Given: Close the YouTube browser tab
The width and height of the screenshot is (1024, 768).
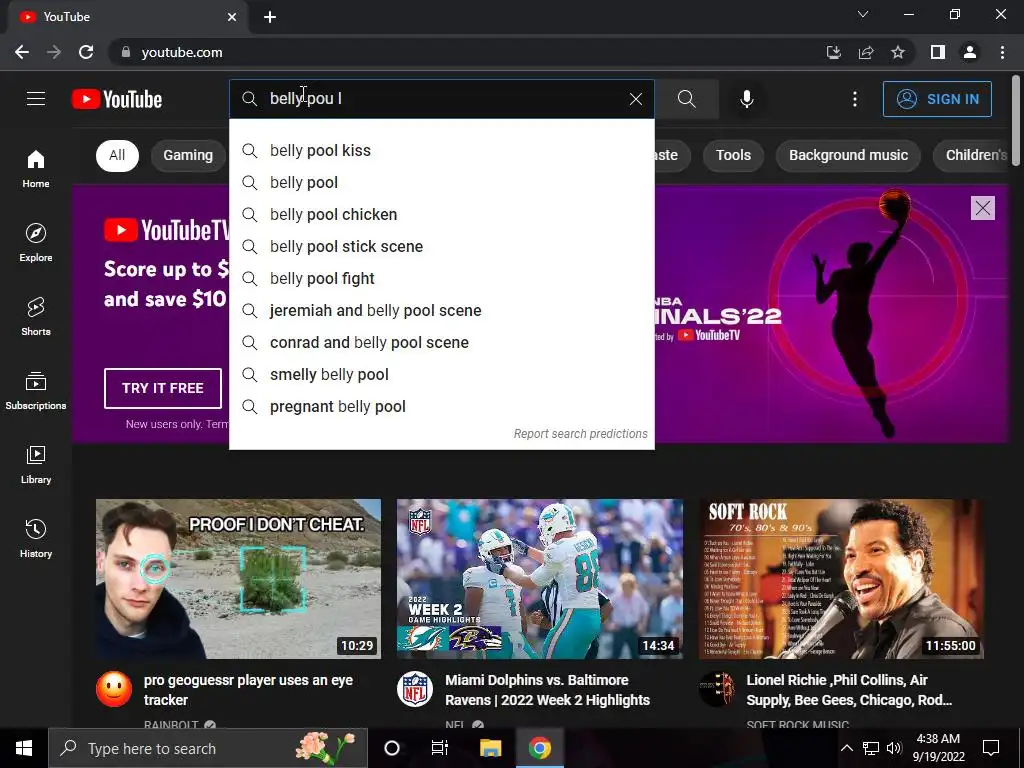Looking at the screenshot, I should [x=232, y=17].
